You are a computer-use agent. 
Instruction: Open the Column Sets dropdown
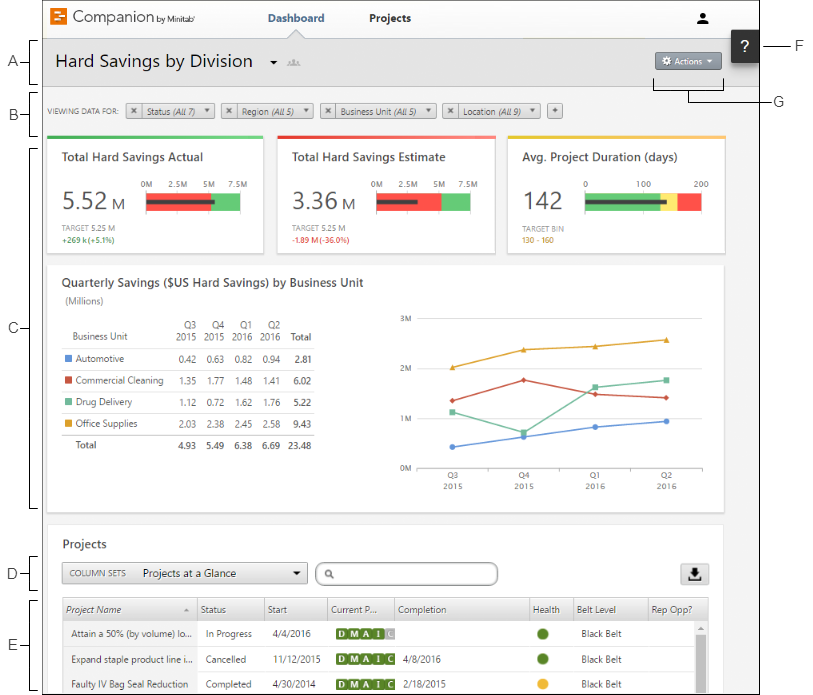point(185,574)
